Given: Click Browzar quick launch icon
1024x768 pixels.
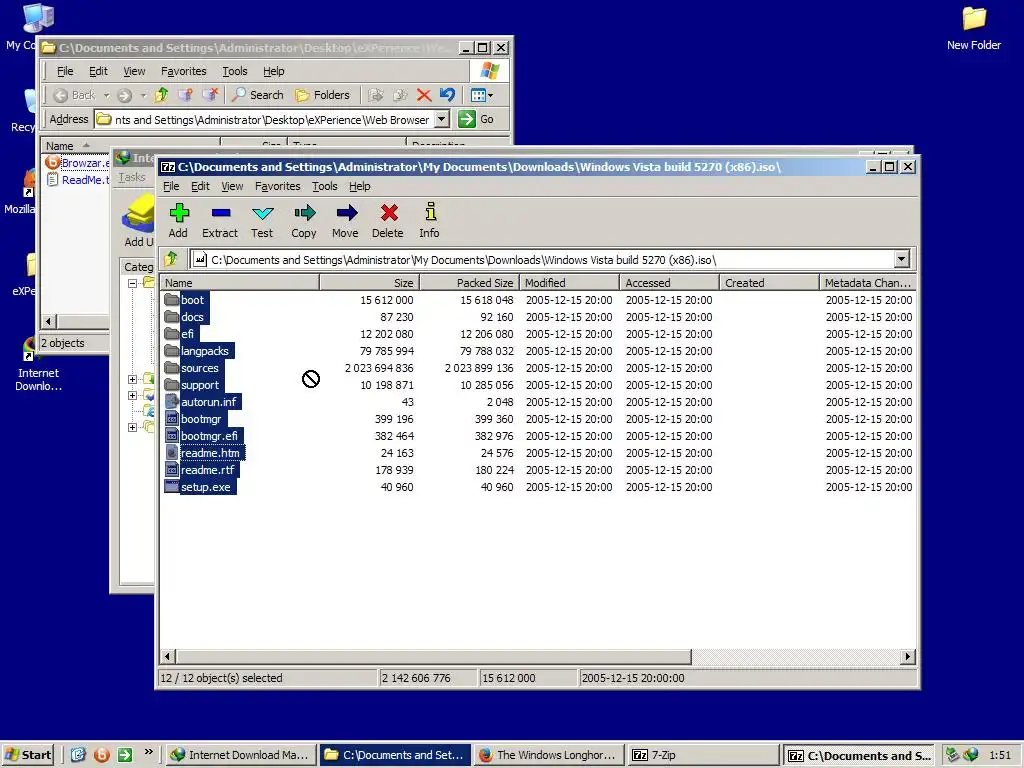Looking at the screenshot, I should click(102, 755).
